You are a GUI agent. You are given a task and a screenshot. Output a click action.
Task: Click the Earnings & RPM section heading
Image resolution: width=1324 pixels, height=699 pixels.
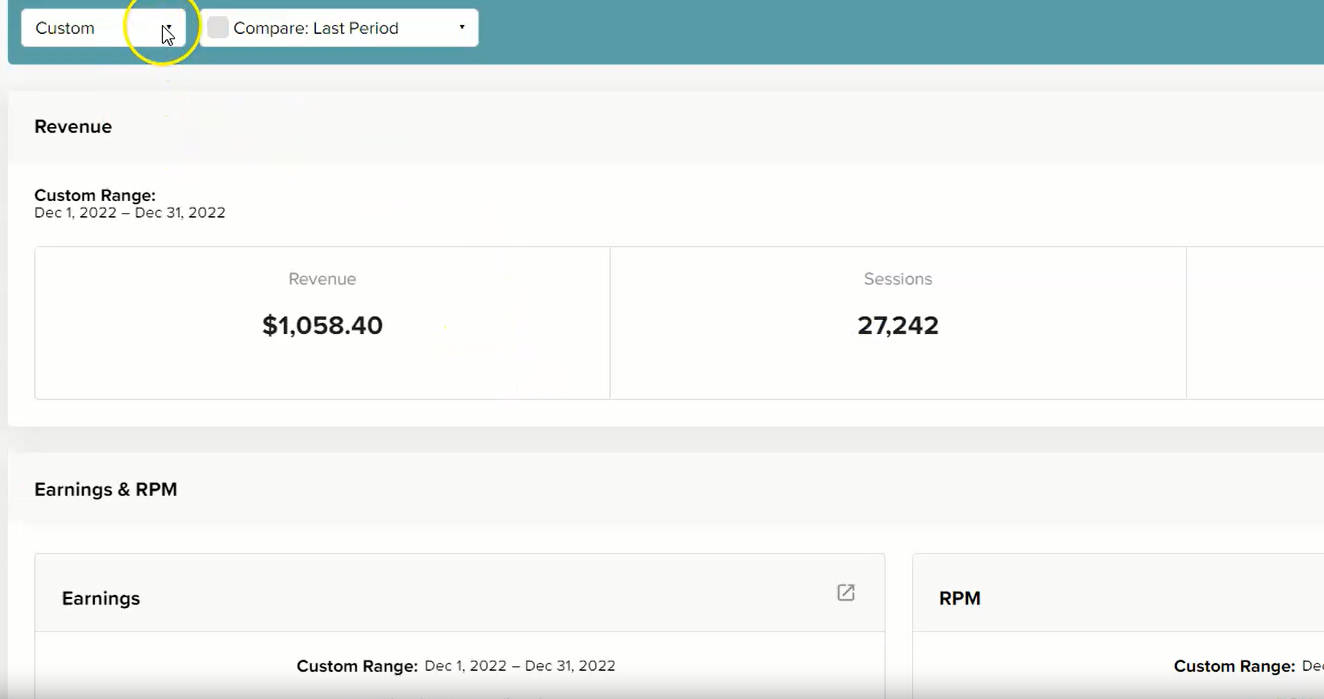(x=106, y=490)
